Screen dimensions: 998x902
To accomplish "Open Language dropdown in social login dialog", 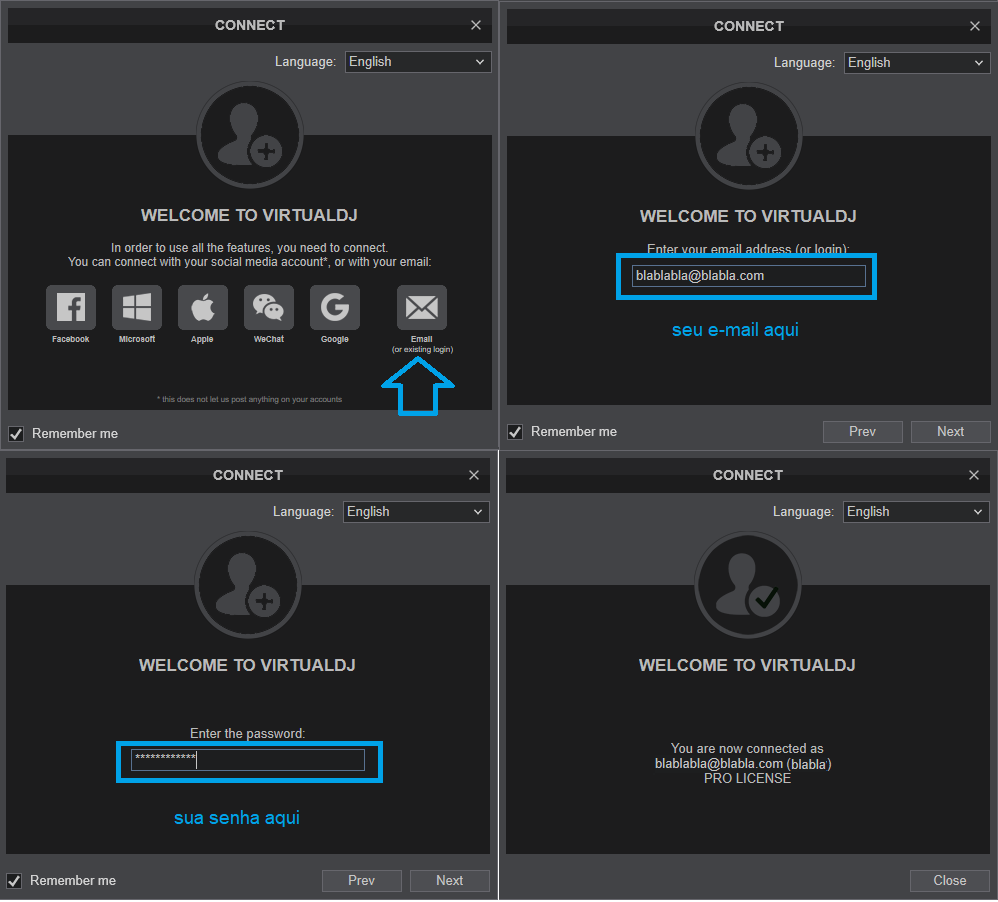I will point(418,62).
